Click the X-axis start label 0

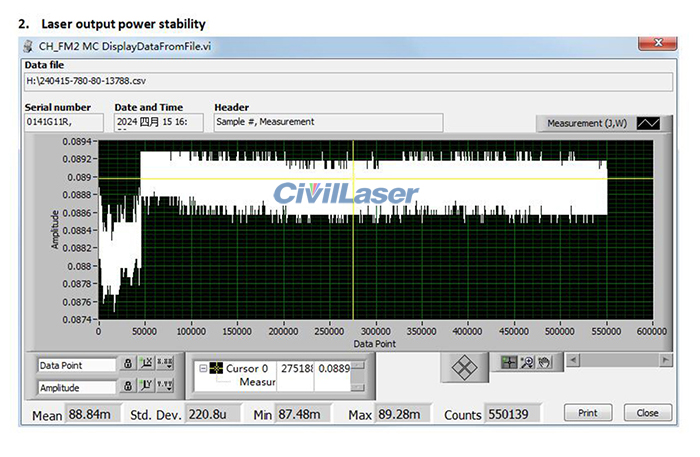pyautogui.click(x=98, y=332)
